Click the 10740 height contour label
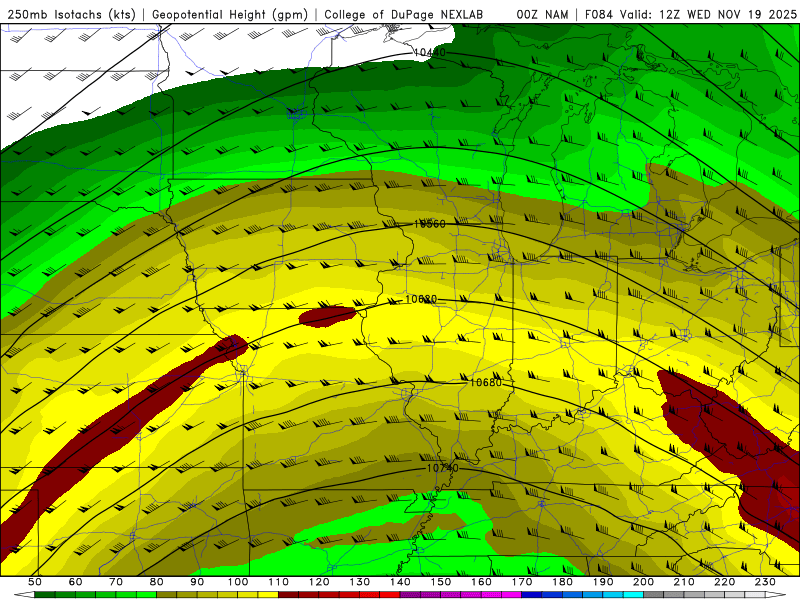 (442, 468)
